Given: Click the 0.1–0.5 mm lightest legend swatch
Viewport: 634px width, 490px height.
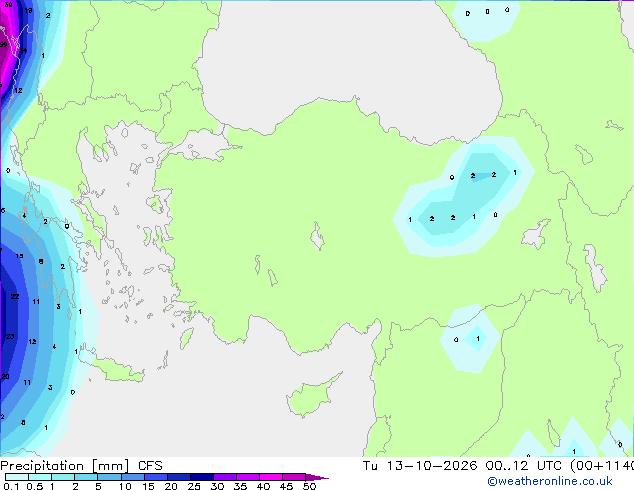Looking at the screenshot, I should 17,477.
